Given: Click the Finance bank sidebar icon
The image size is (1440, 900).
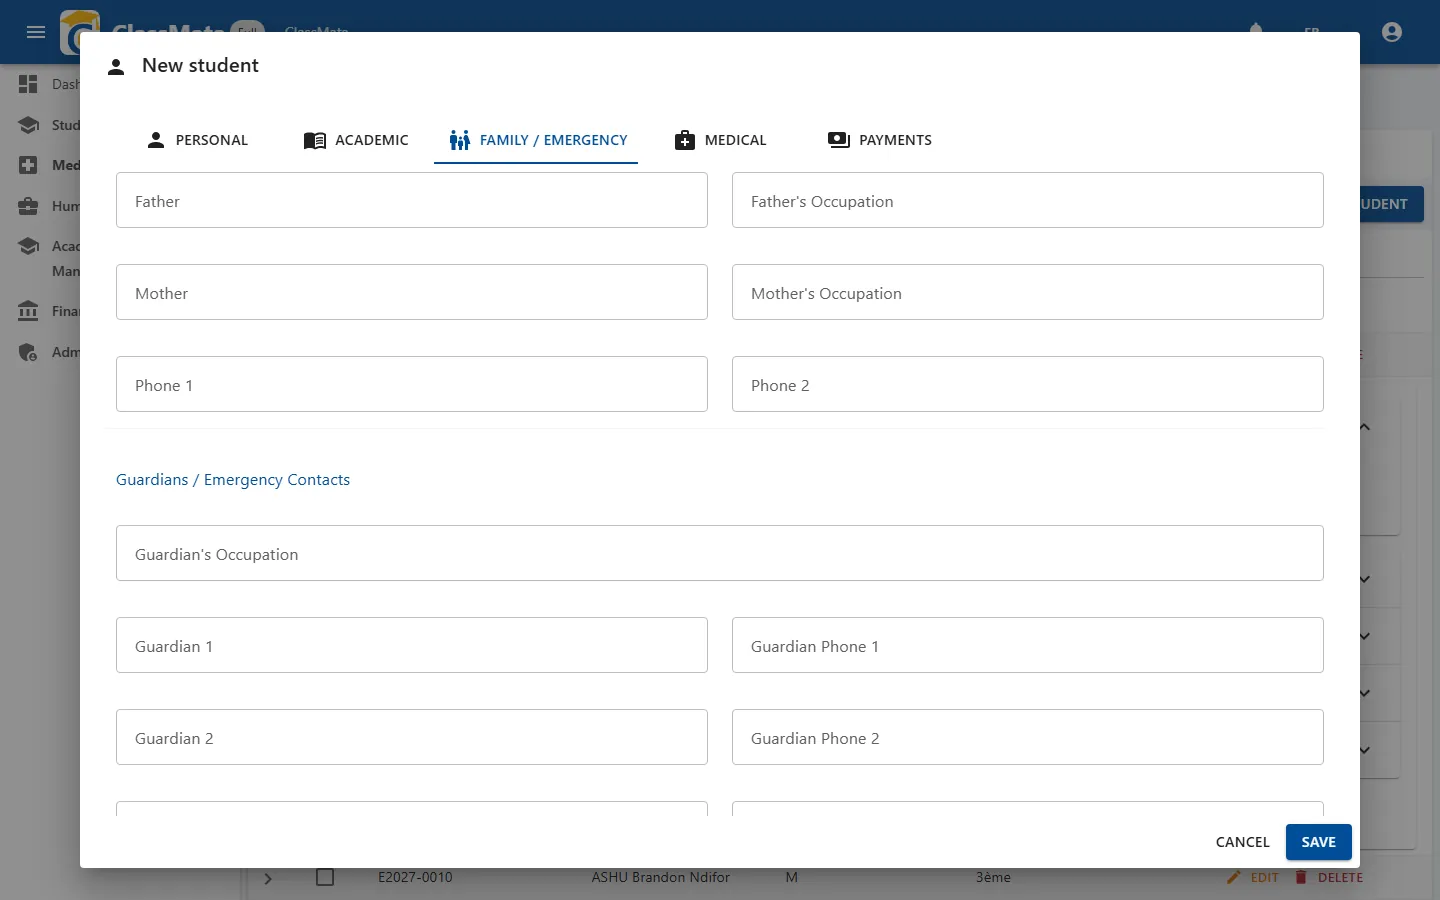Looking at the screenshot, I should click(28, 311).
